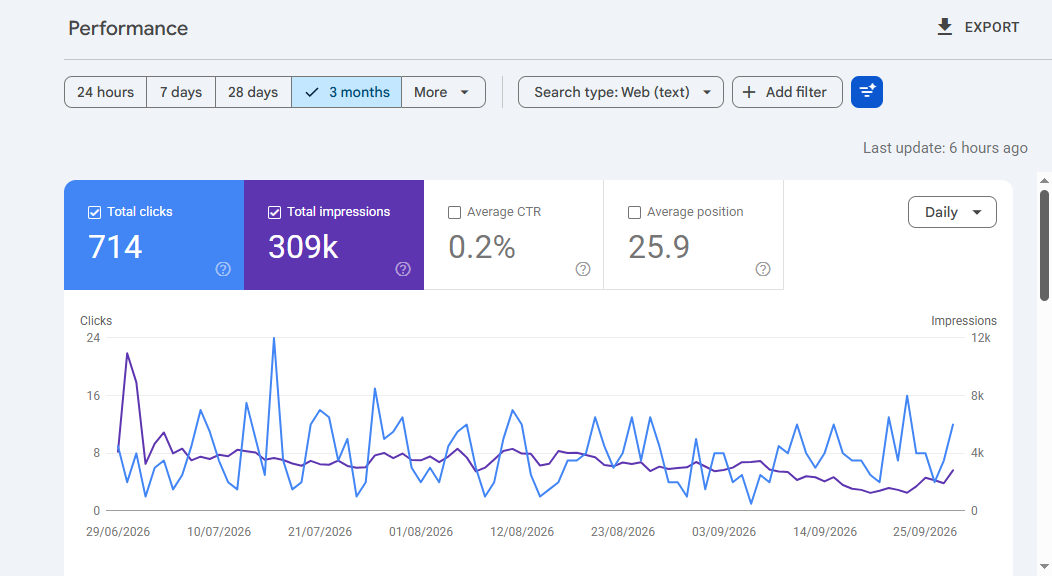The width and height of the screenshot is (1052, 576).
Task: Click the 21/07/2026 date axis label
Action: click(320, 532)
